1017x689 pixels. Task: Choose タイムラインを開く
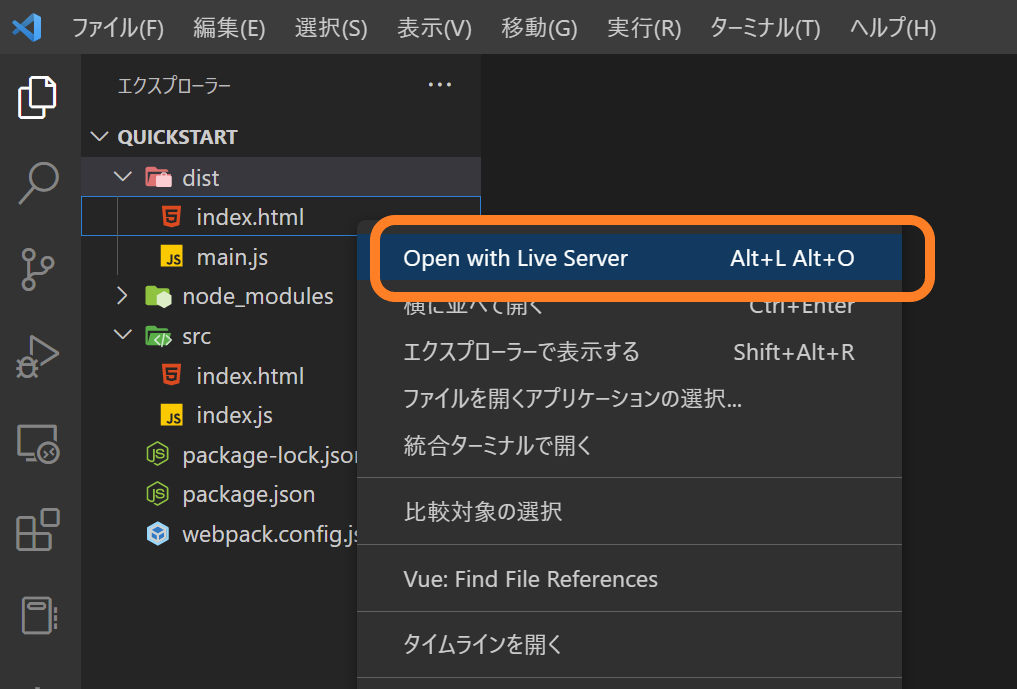tap(629, 644)
